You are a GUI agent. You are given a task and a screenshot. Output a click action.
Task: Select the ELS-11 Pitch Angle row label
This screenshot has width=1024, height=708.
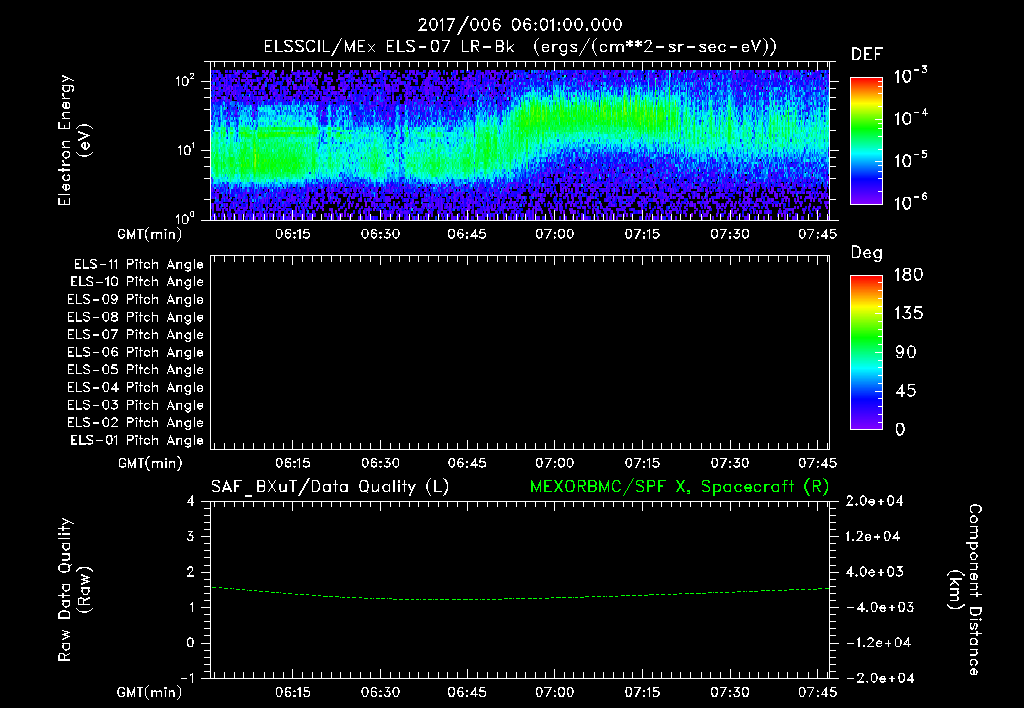[138, 265]
